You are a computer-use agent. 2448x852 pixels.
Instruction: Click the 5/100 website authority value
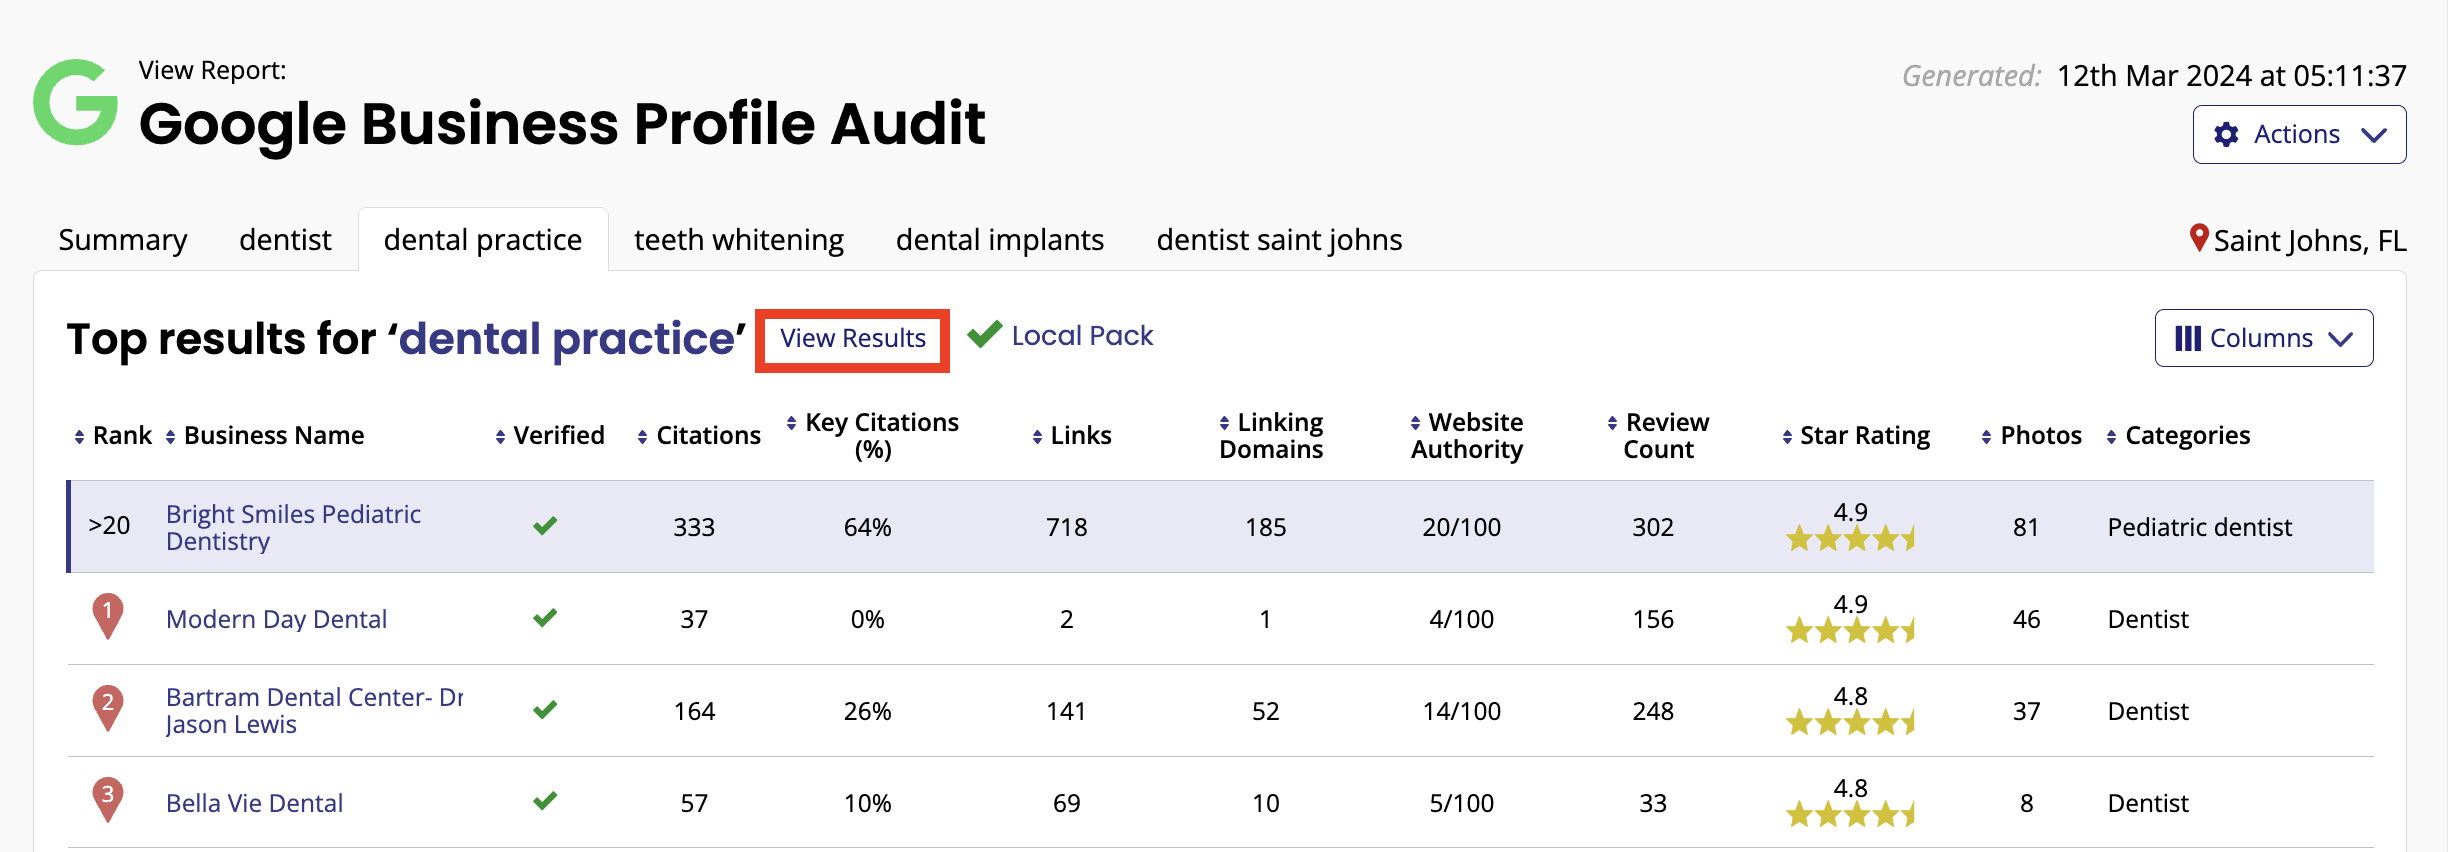[1462, 803]
